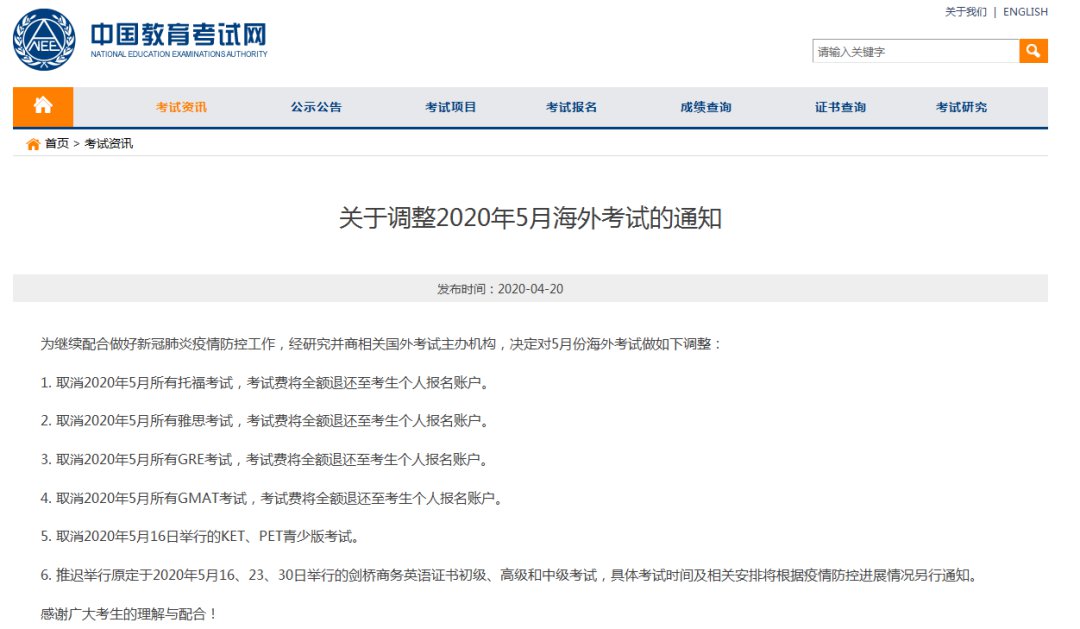Click 考试资讯 in the breadcrumb trail
This screenshot has height=629, width=1080.
tap(108, 144)
